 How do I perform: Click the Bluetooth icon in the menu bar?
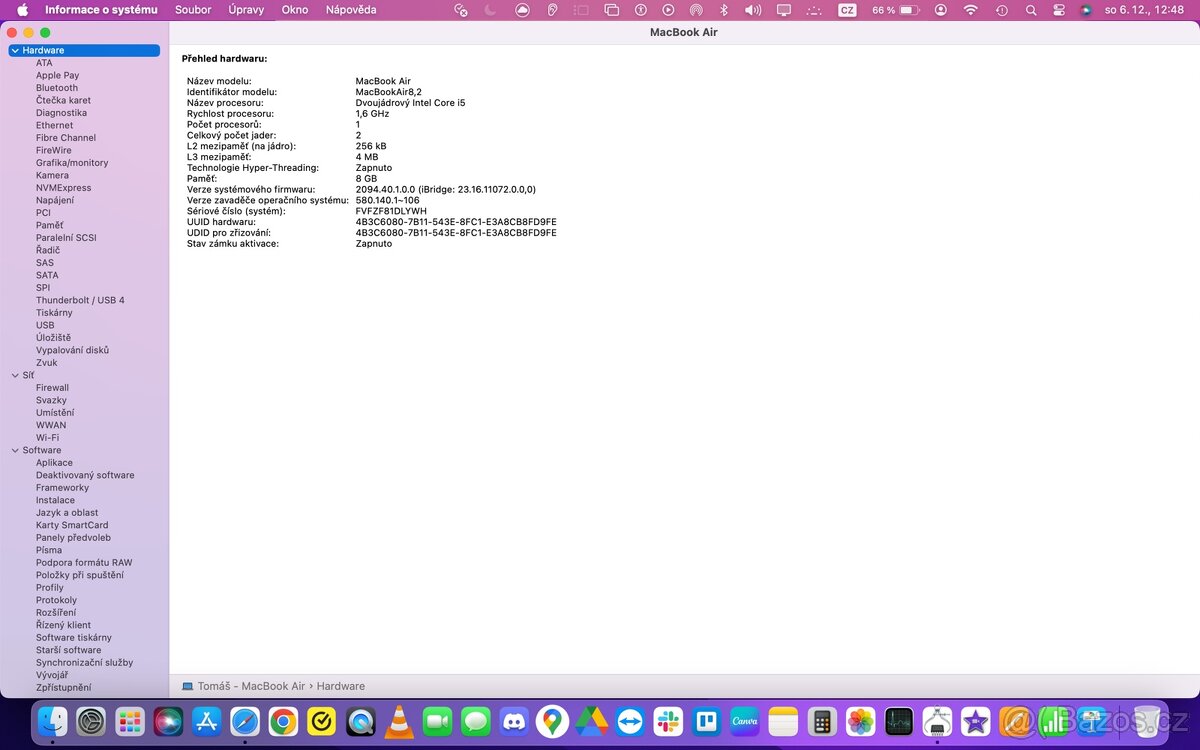pos(723,11)
